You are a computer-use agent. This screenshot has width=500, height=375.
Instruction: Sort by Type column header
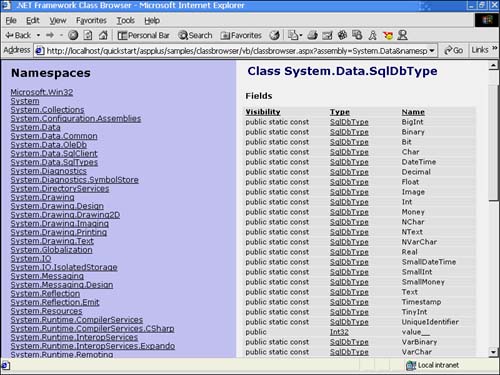(340, 112)
